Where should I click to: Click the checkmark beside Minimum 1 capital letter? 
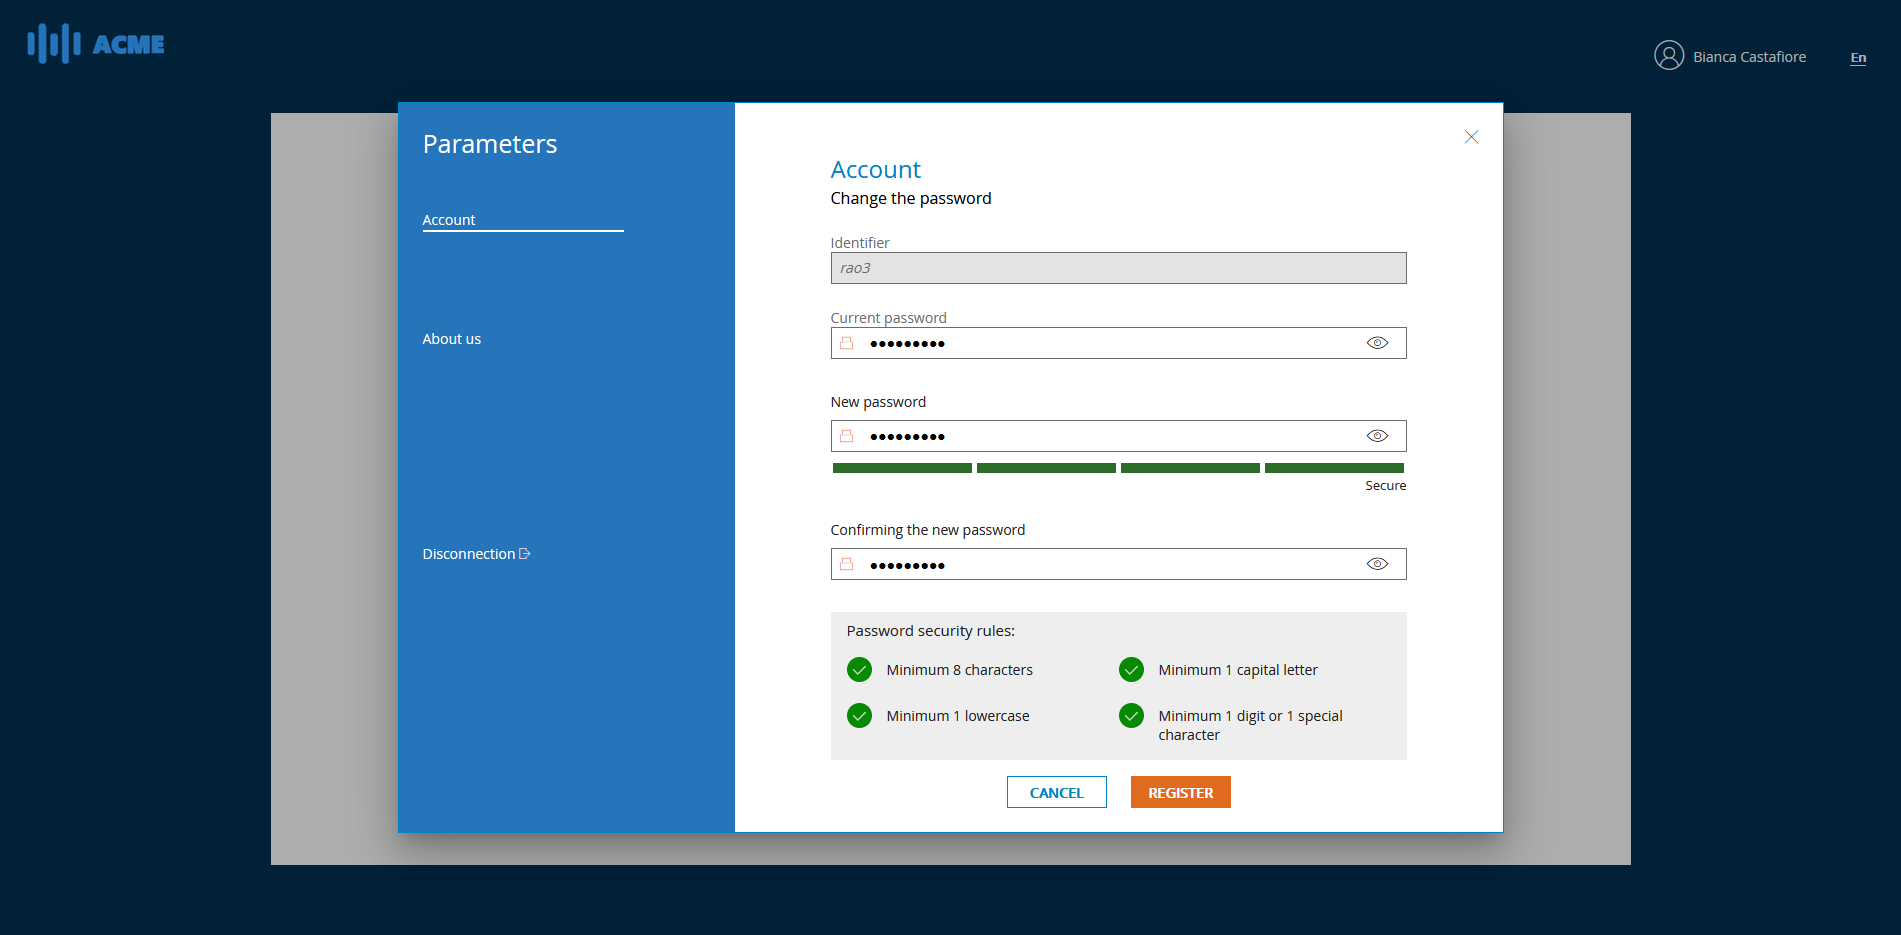[1131, 669]
